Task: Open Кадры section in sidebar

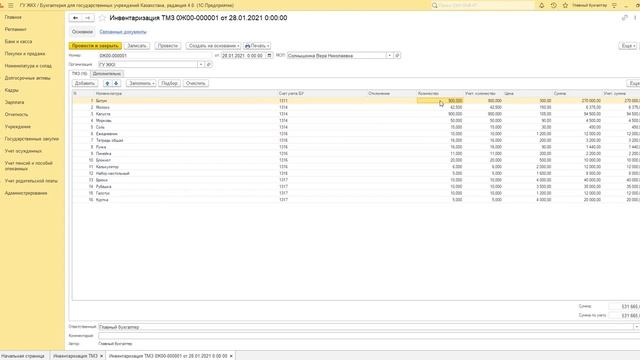Action: pos(12,90)
